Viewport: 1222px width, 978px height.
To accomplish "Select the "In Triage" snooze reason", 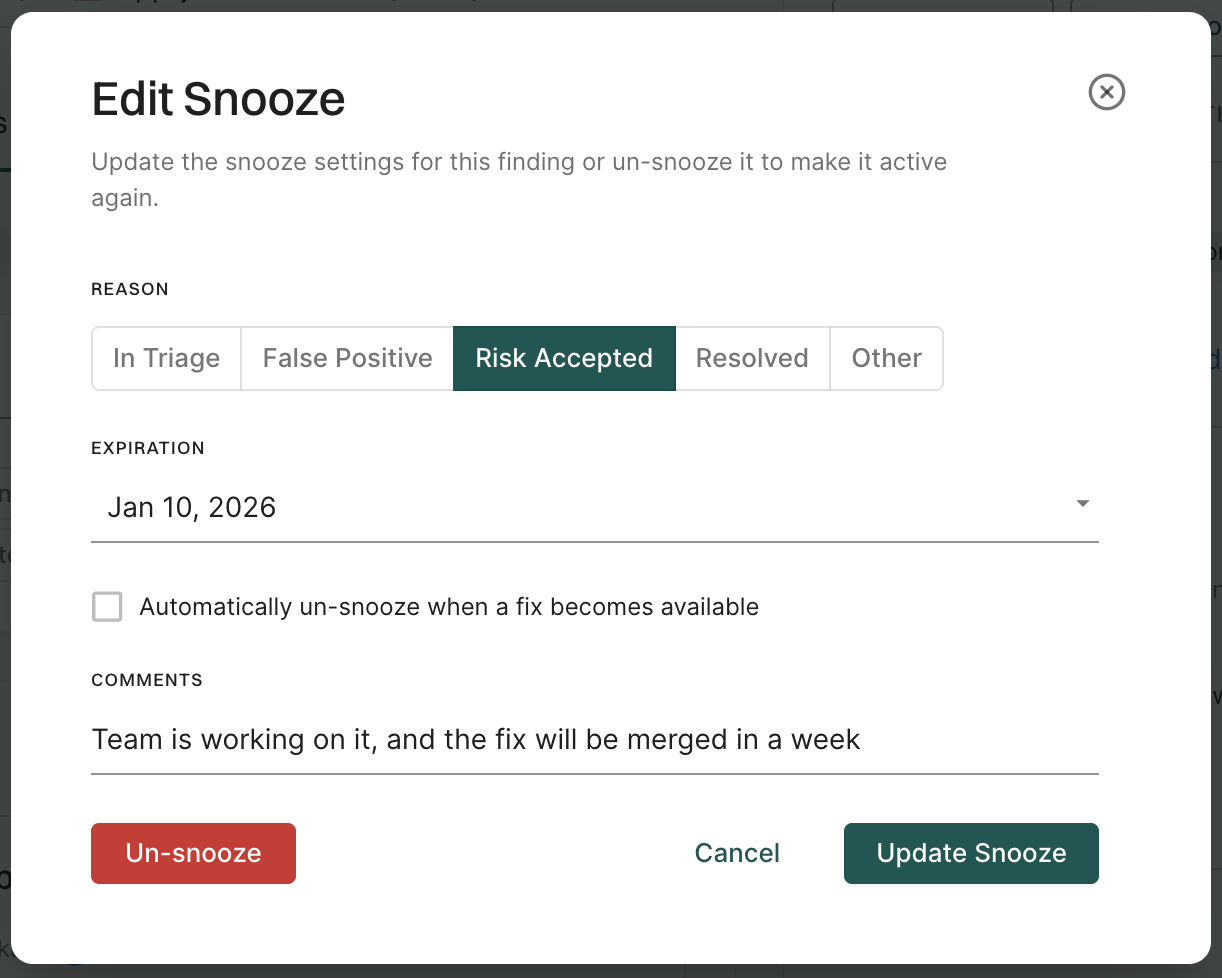I will 165,358.
